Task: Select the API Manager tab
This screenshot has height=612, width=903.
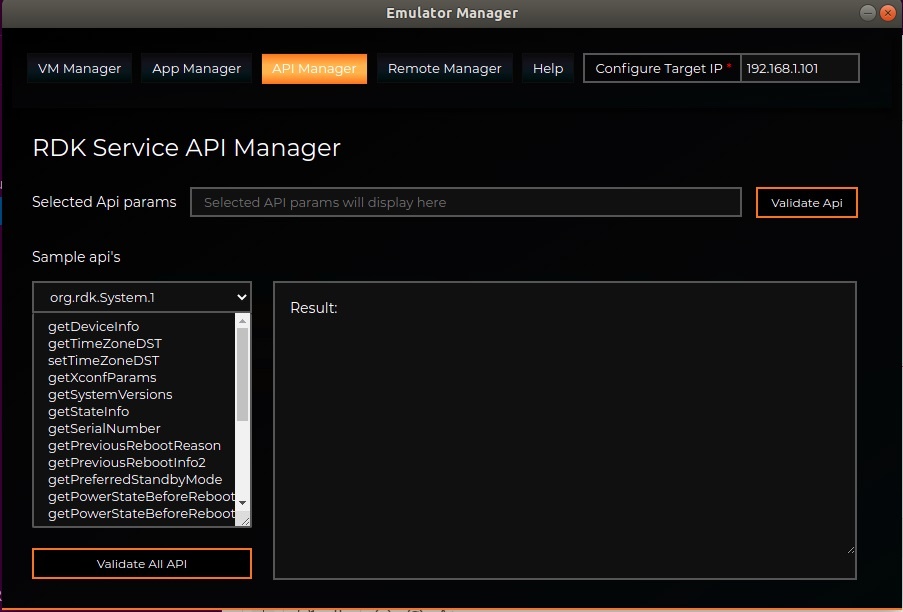Action: pos(314,69)
